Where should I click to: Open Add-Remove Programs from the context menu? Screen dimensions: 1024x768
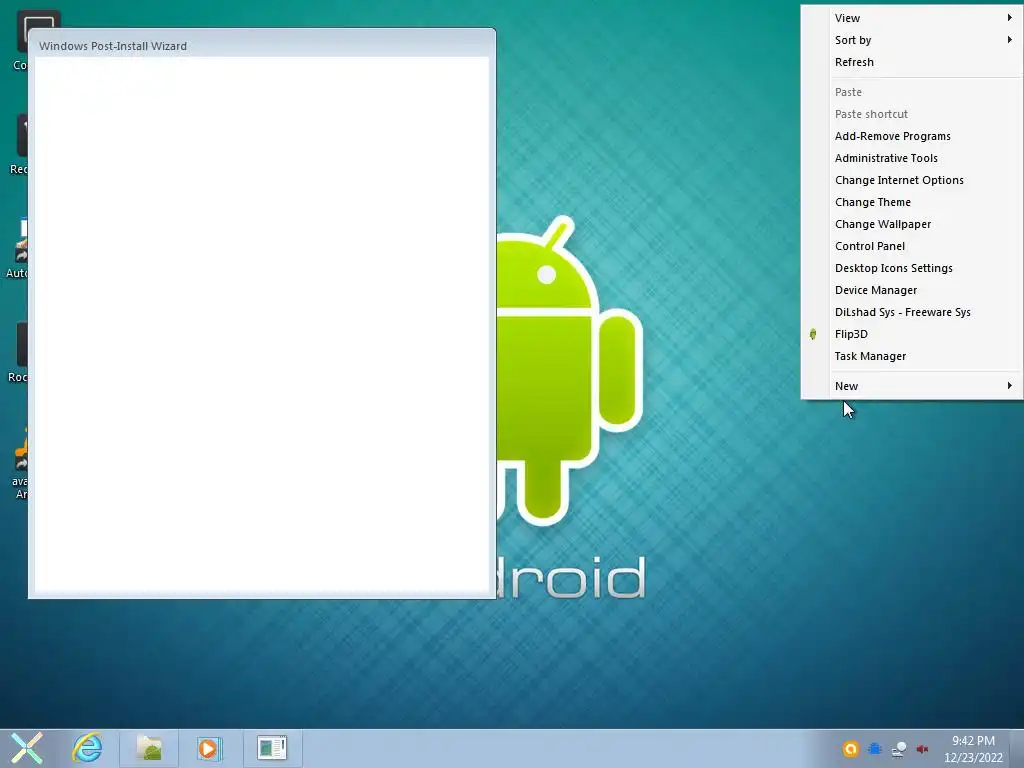912,136
